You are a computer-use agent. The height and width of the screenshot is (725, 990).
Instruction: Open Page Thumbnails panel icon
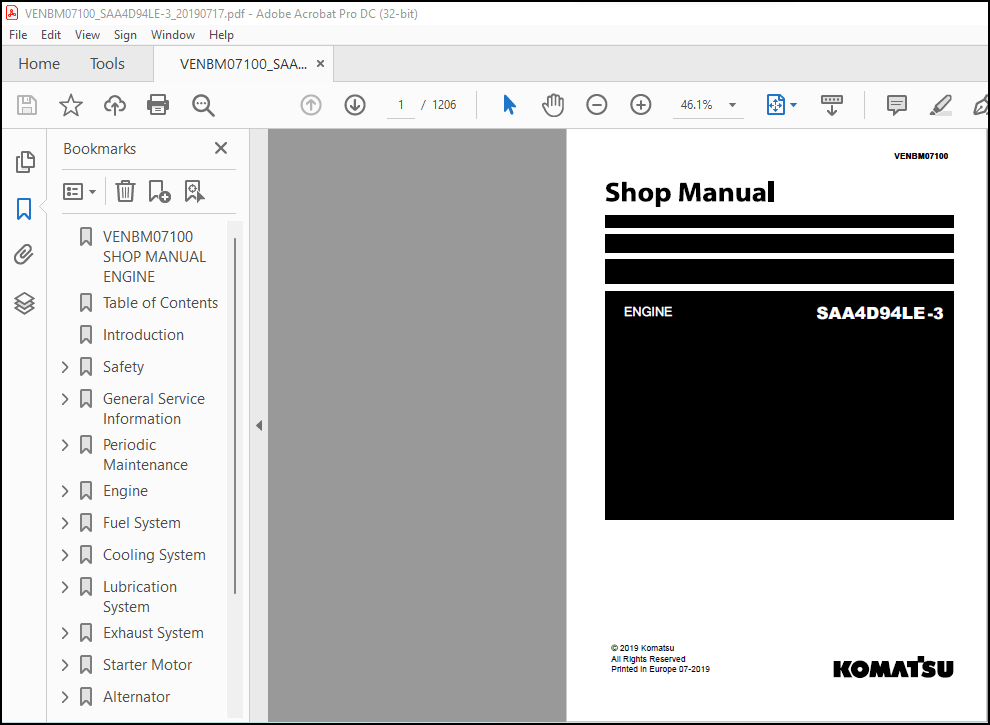tap(25, 162)
